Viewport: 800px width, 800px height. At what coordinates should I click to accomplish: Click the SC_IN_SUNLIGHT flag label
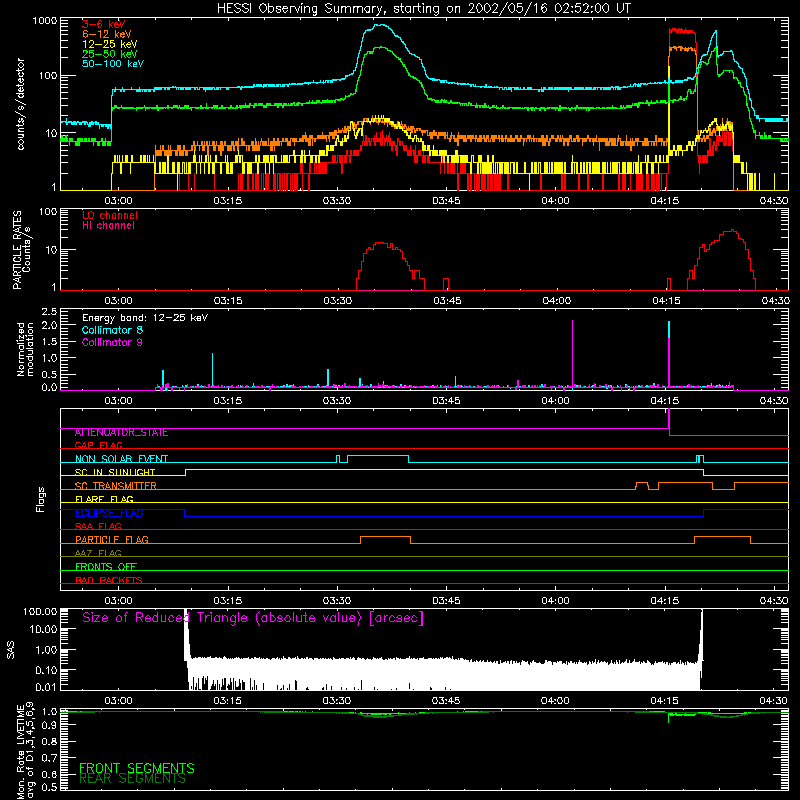115,472
